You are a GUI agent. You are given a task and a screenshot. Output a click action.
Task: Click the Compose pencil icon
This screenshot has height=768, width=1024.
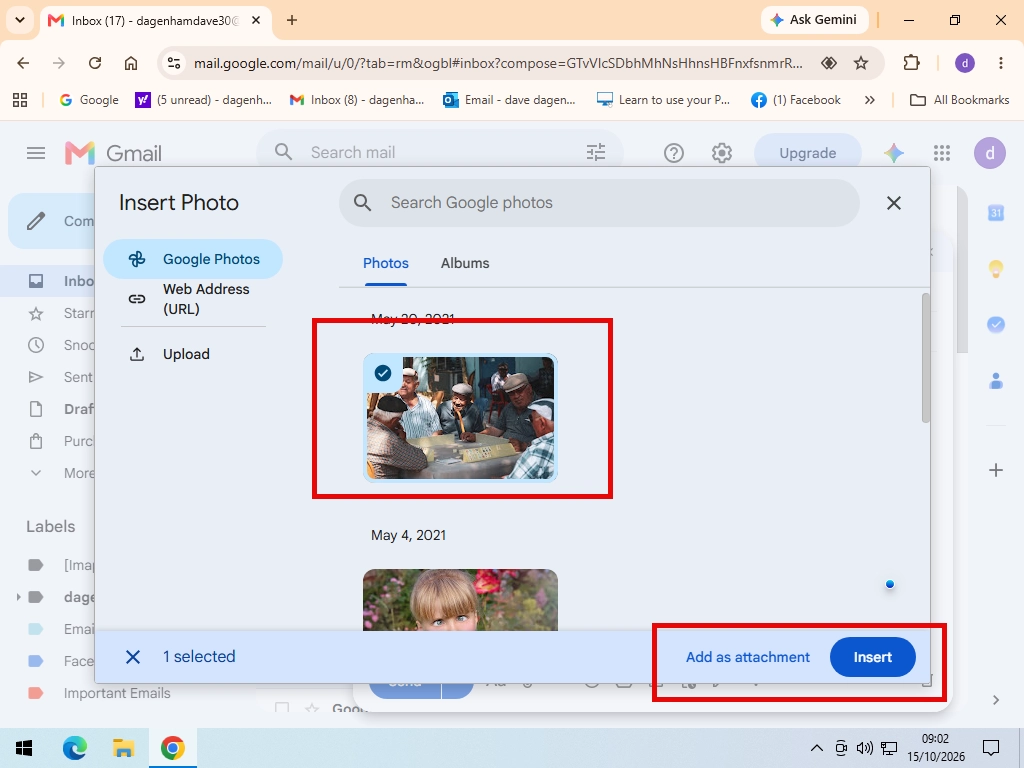(x=36, y=221)
